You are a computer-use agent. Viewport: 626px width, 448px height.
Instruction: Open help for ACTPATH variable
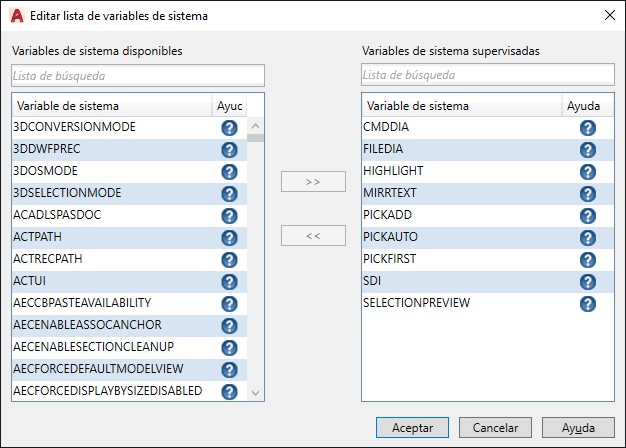(229, 238)
